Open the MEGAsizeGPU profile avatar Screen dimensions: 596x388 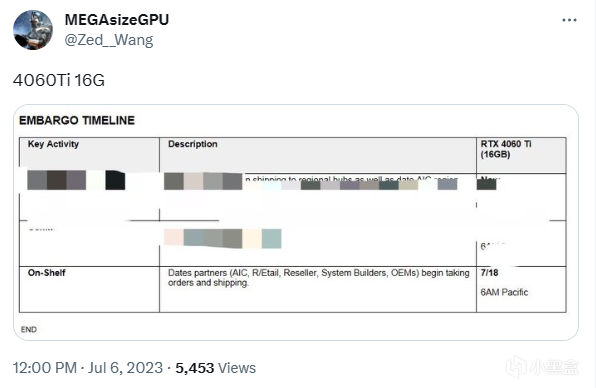[33, 30]
